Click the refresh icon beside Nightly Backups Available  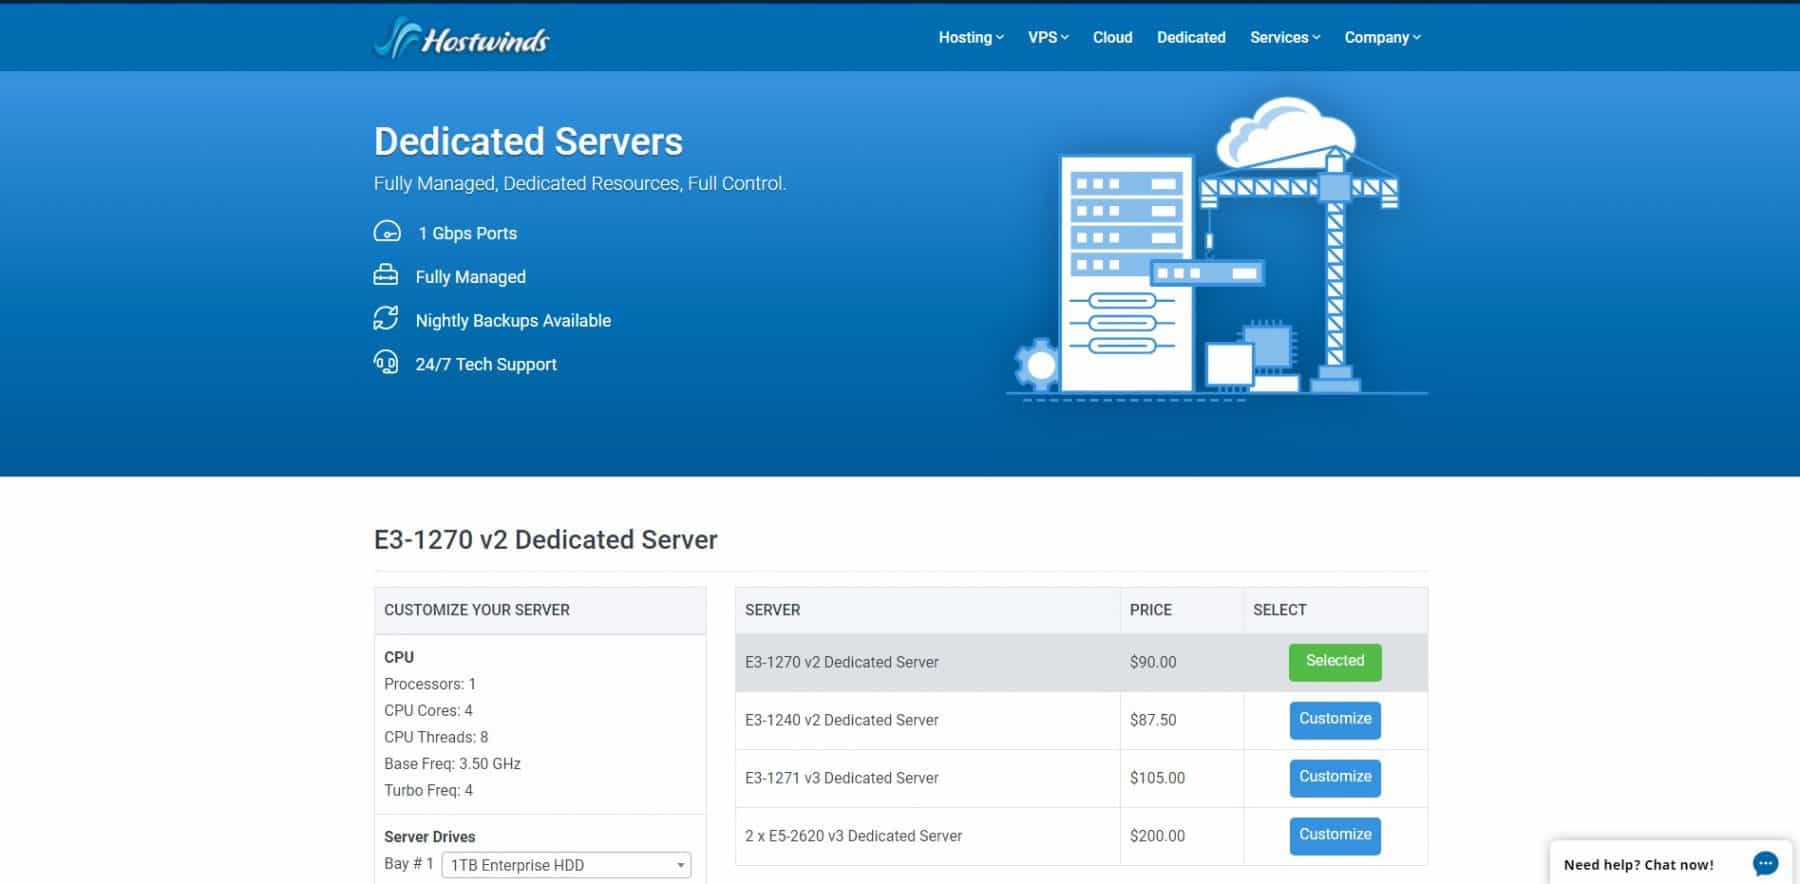385,319
